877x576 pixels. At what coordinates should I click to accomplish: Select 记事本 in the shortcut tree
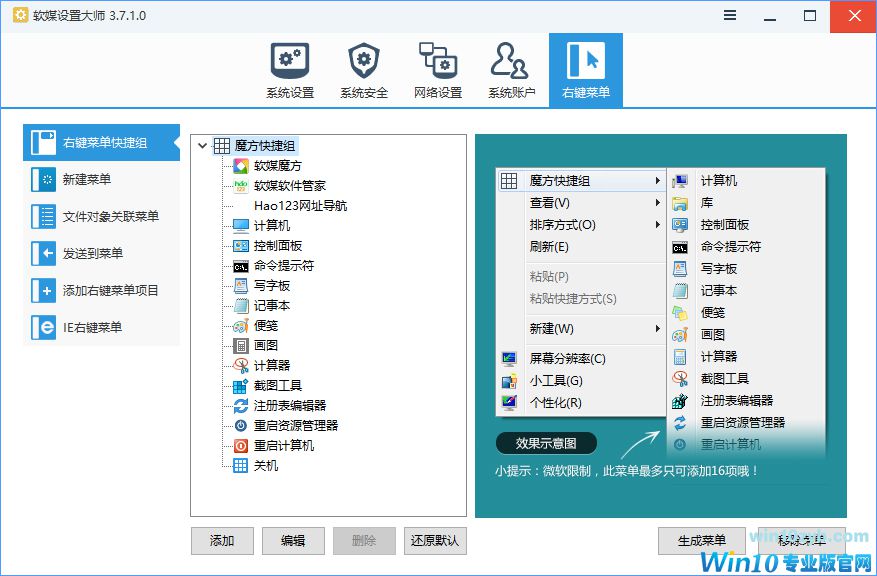(x=243, y=305)
